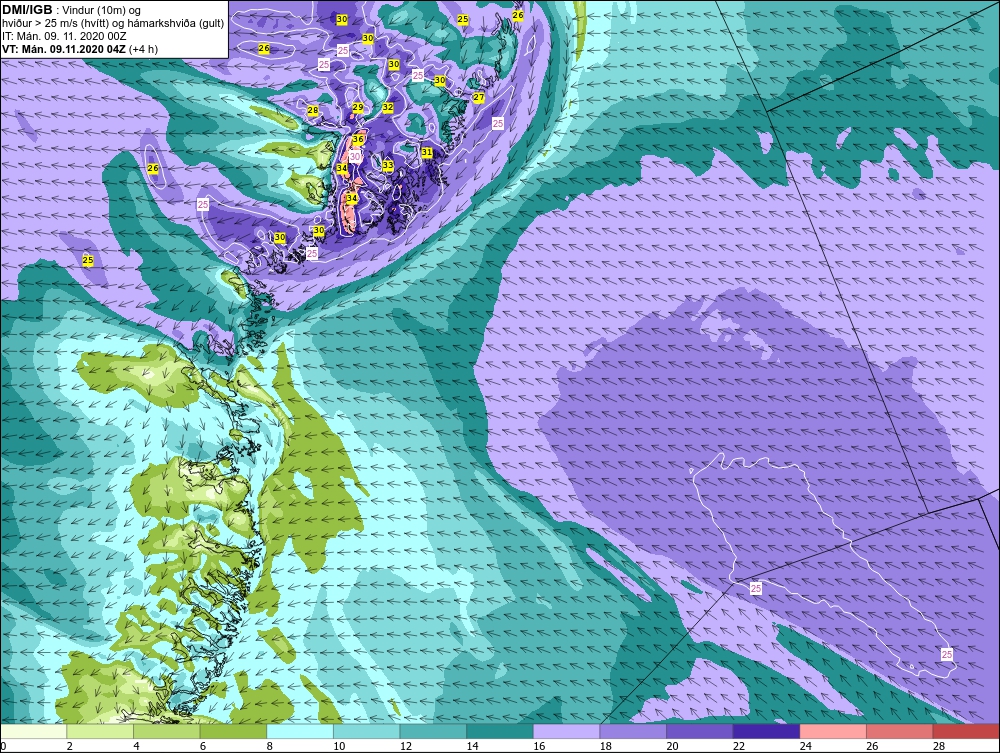Select the 'IT: Mán. 09. 11. 2020 00Z' line
This screenshot has width=1000, height=753.
coord(64,36)
